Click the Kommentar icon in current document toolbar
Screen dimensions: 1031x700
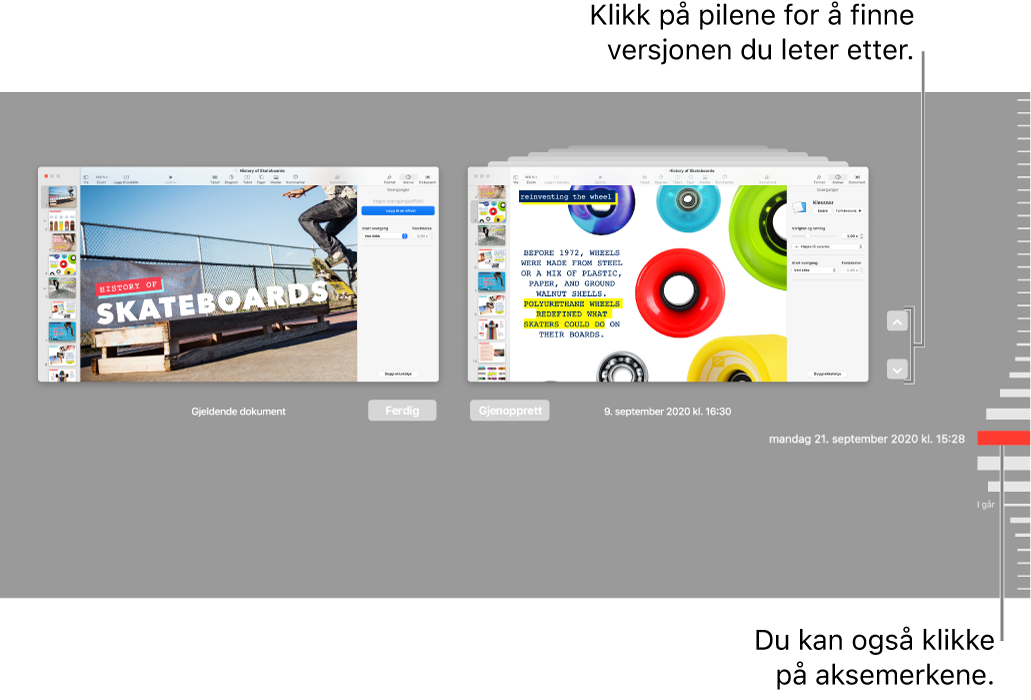(x=295, y=179)
